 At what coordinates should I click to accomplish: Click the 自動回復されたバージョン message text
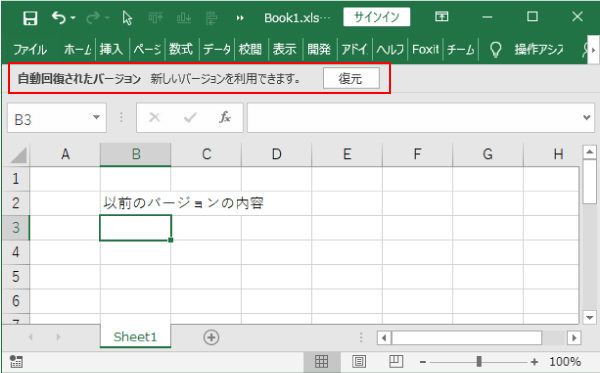coord(79,79)
